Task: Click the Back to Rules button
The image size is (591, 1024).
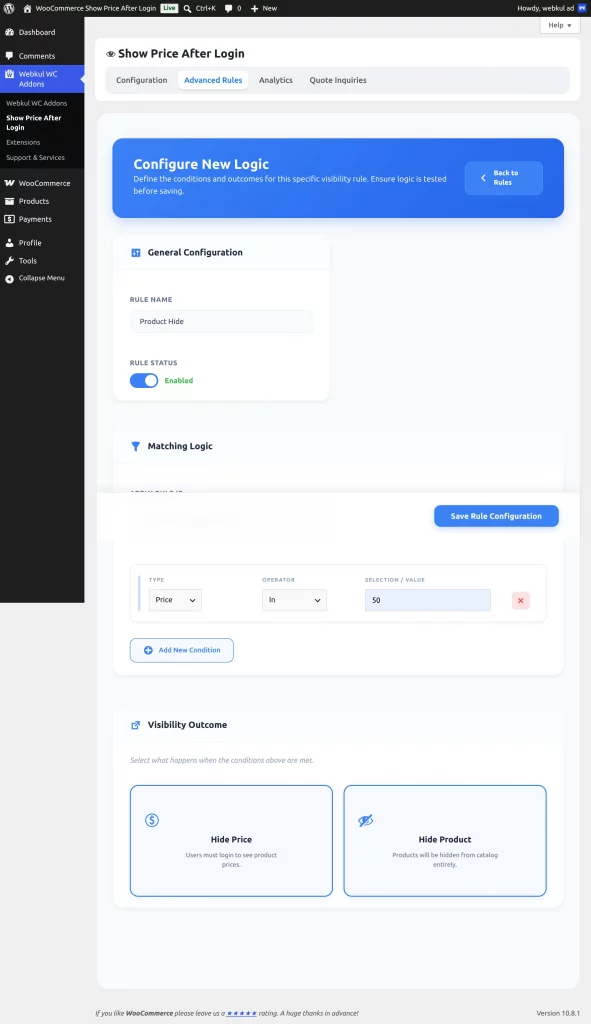Action: tap(503, 178)
